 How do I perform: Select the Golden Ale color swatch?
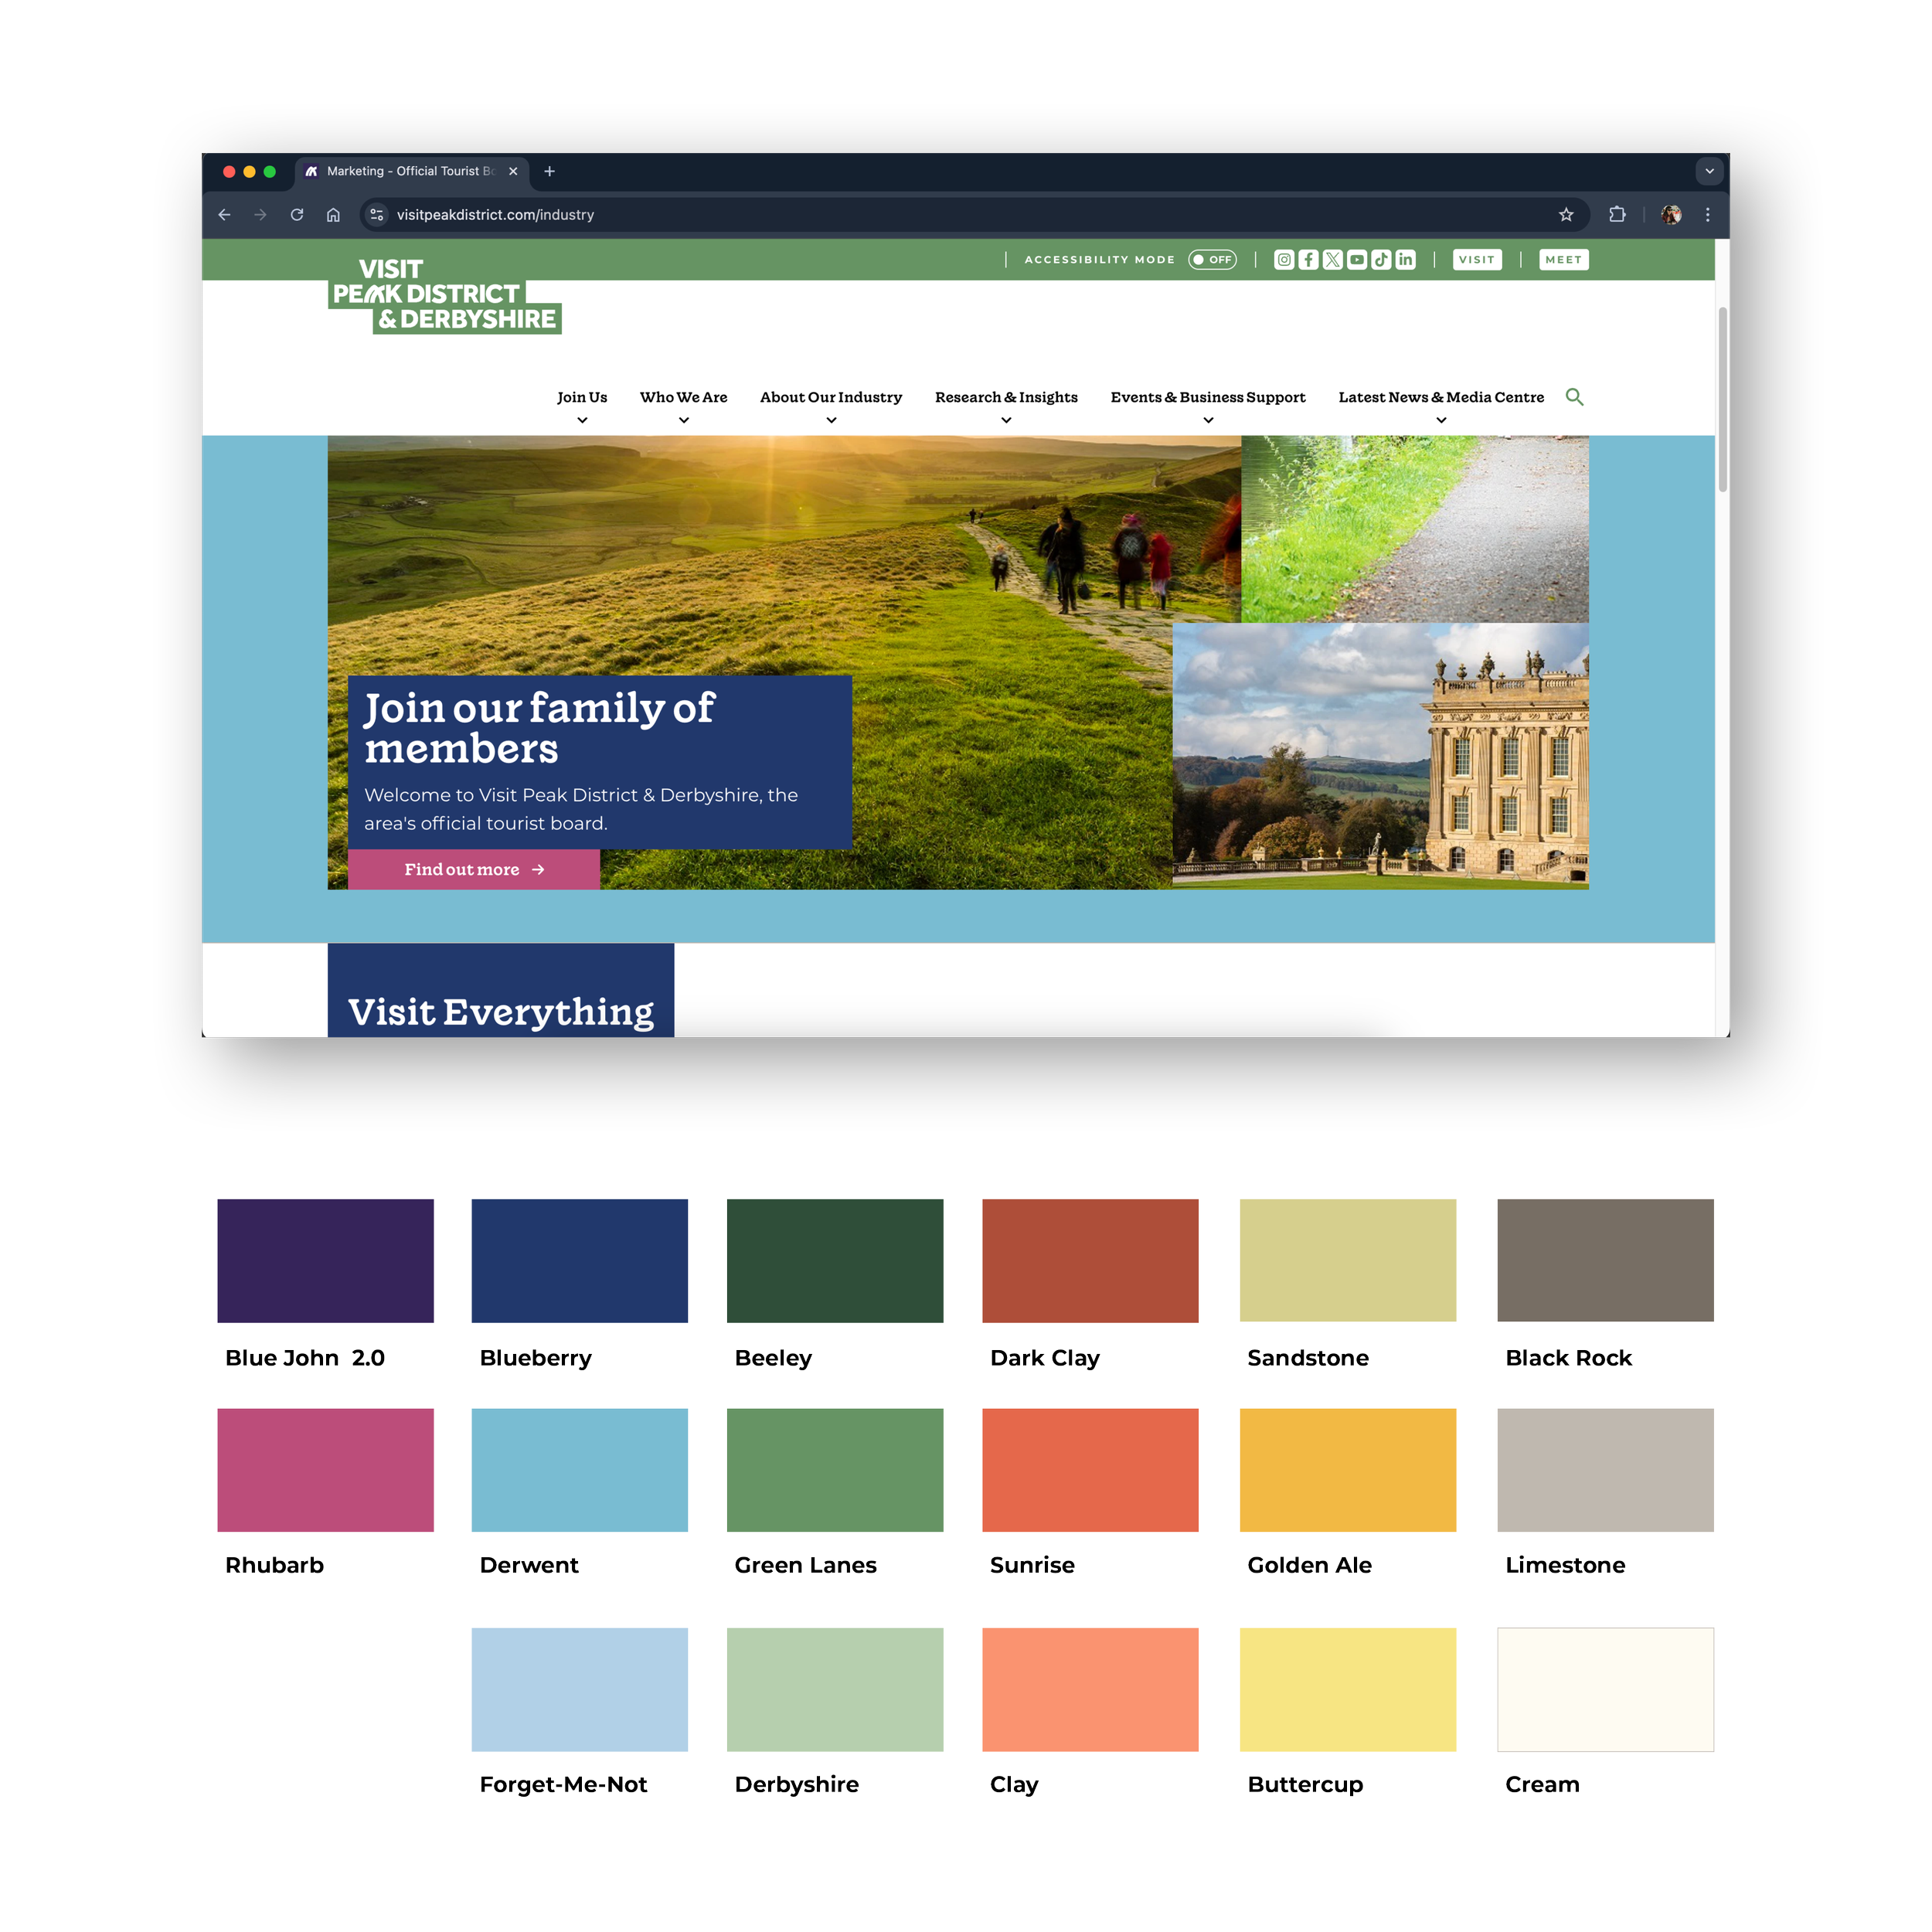(1348, 1470)
